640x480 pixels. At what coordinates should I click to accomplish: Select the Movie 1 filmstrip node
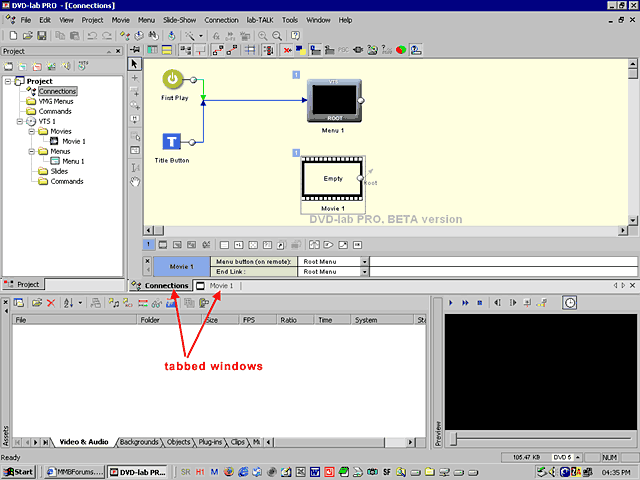point(333,179)
